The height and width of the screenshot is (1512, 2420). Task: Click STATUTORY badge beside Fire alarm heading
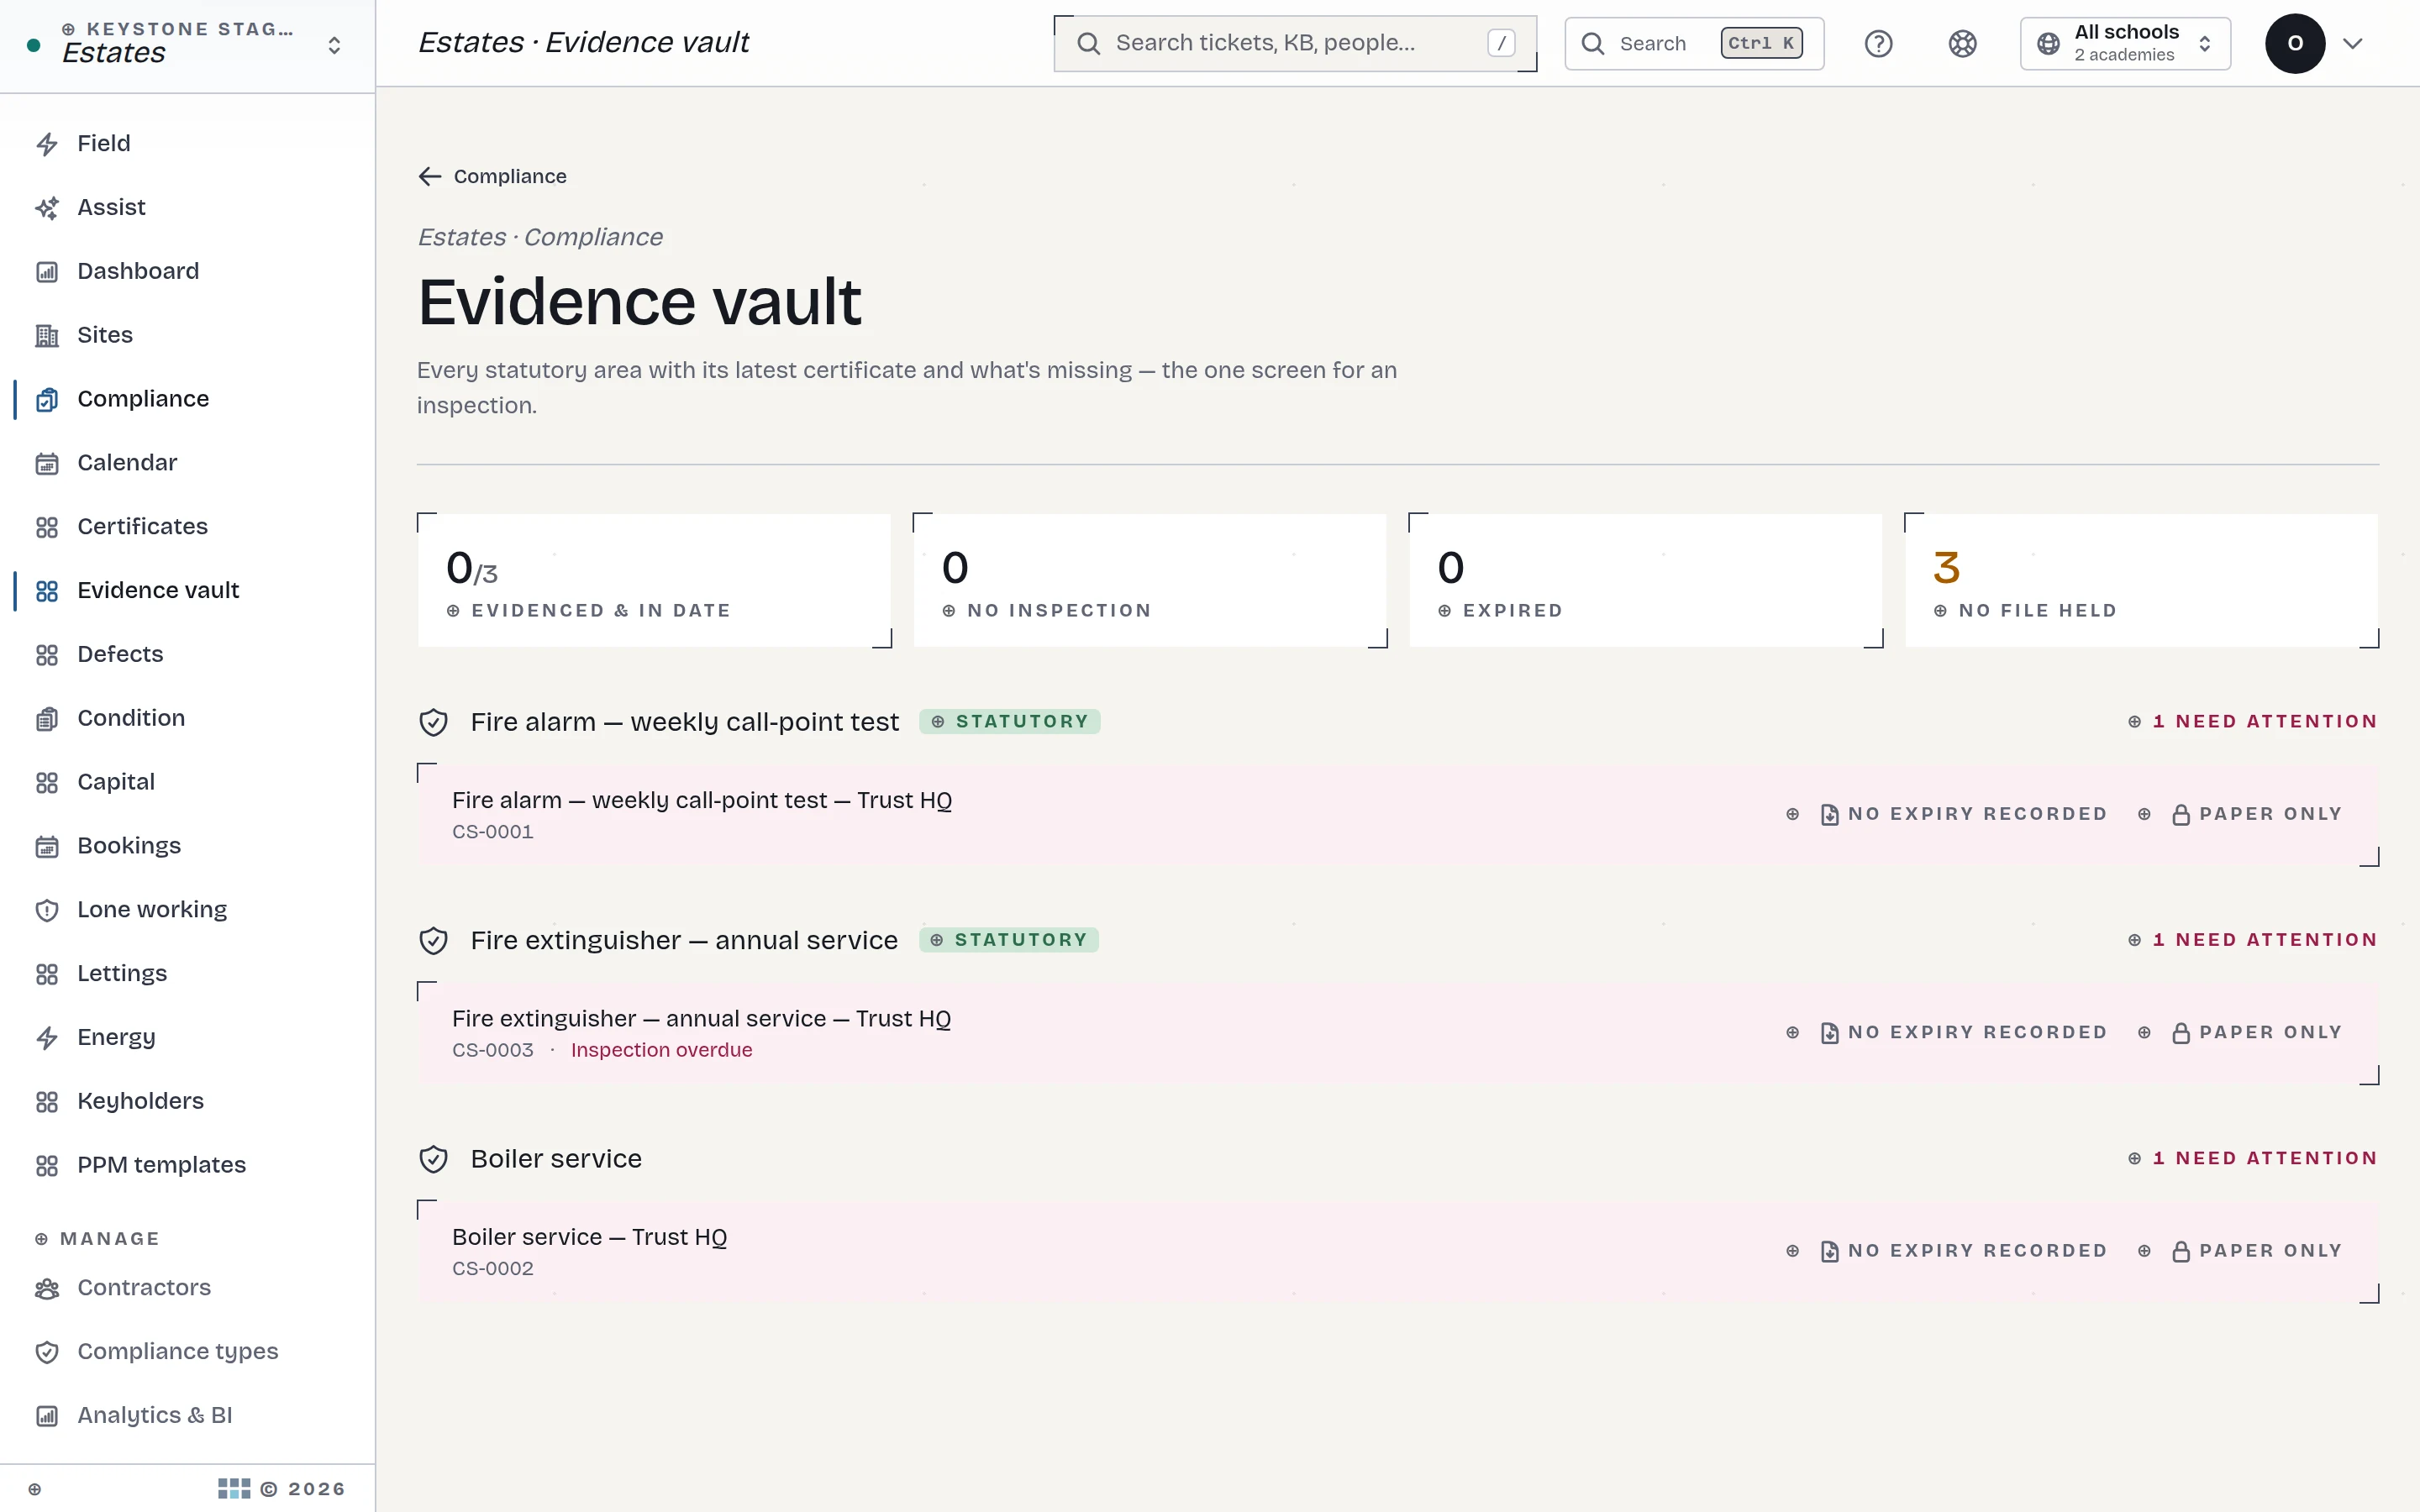coord(1010,722)
